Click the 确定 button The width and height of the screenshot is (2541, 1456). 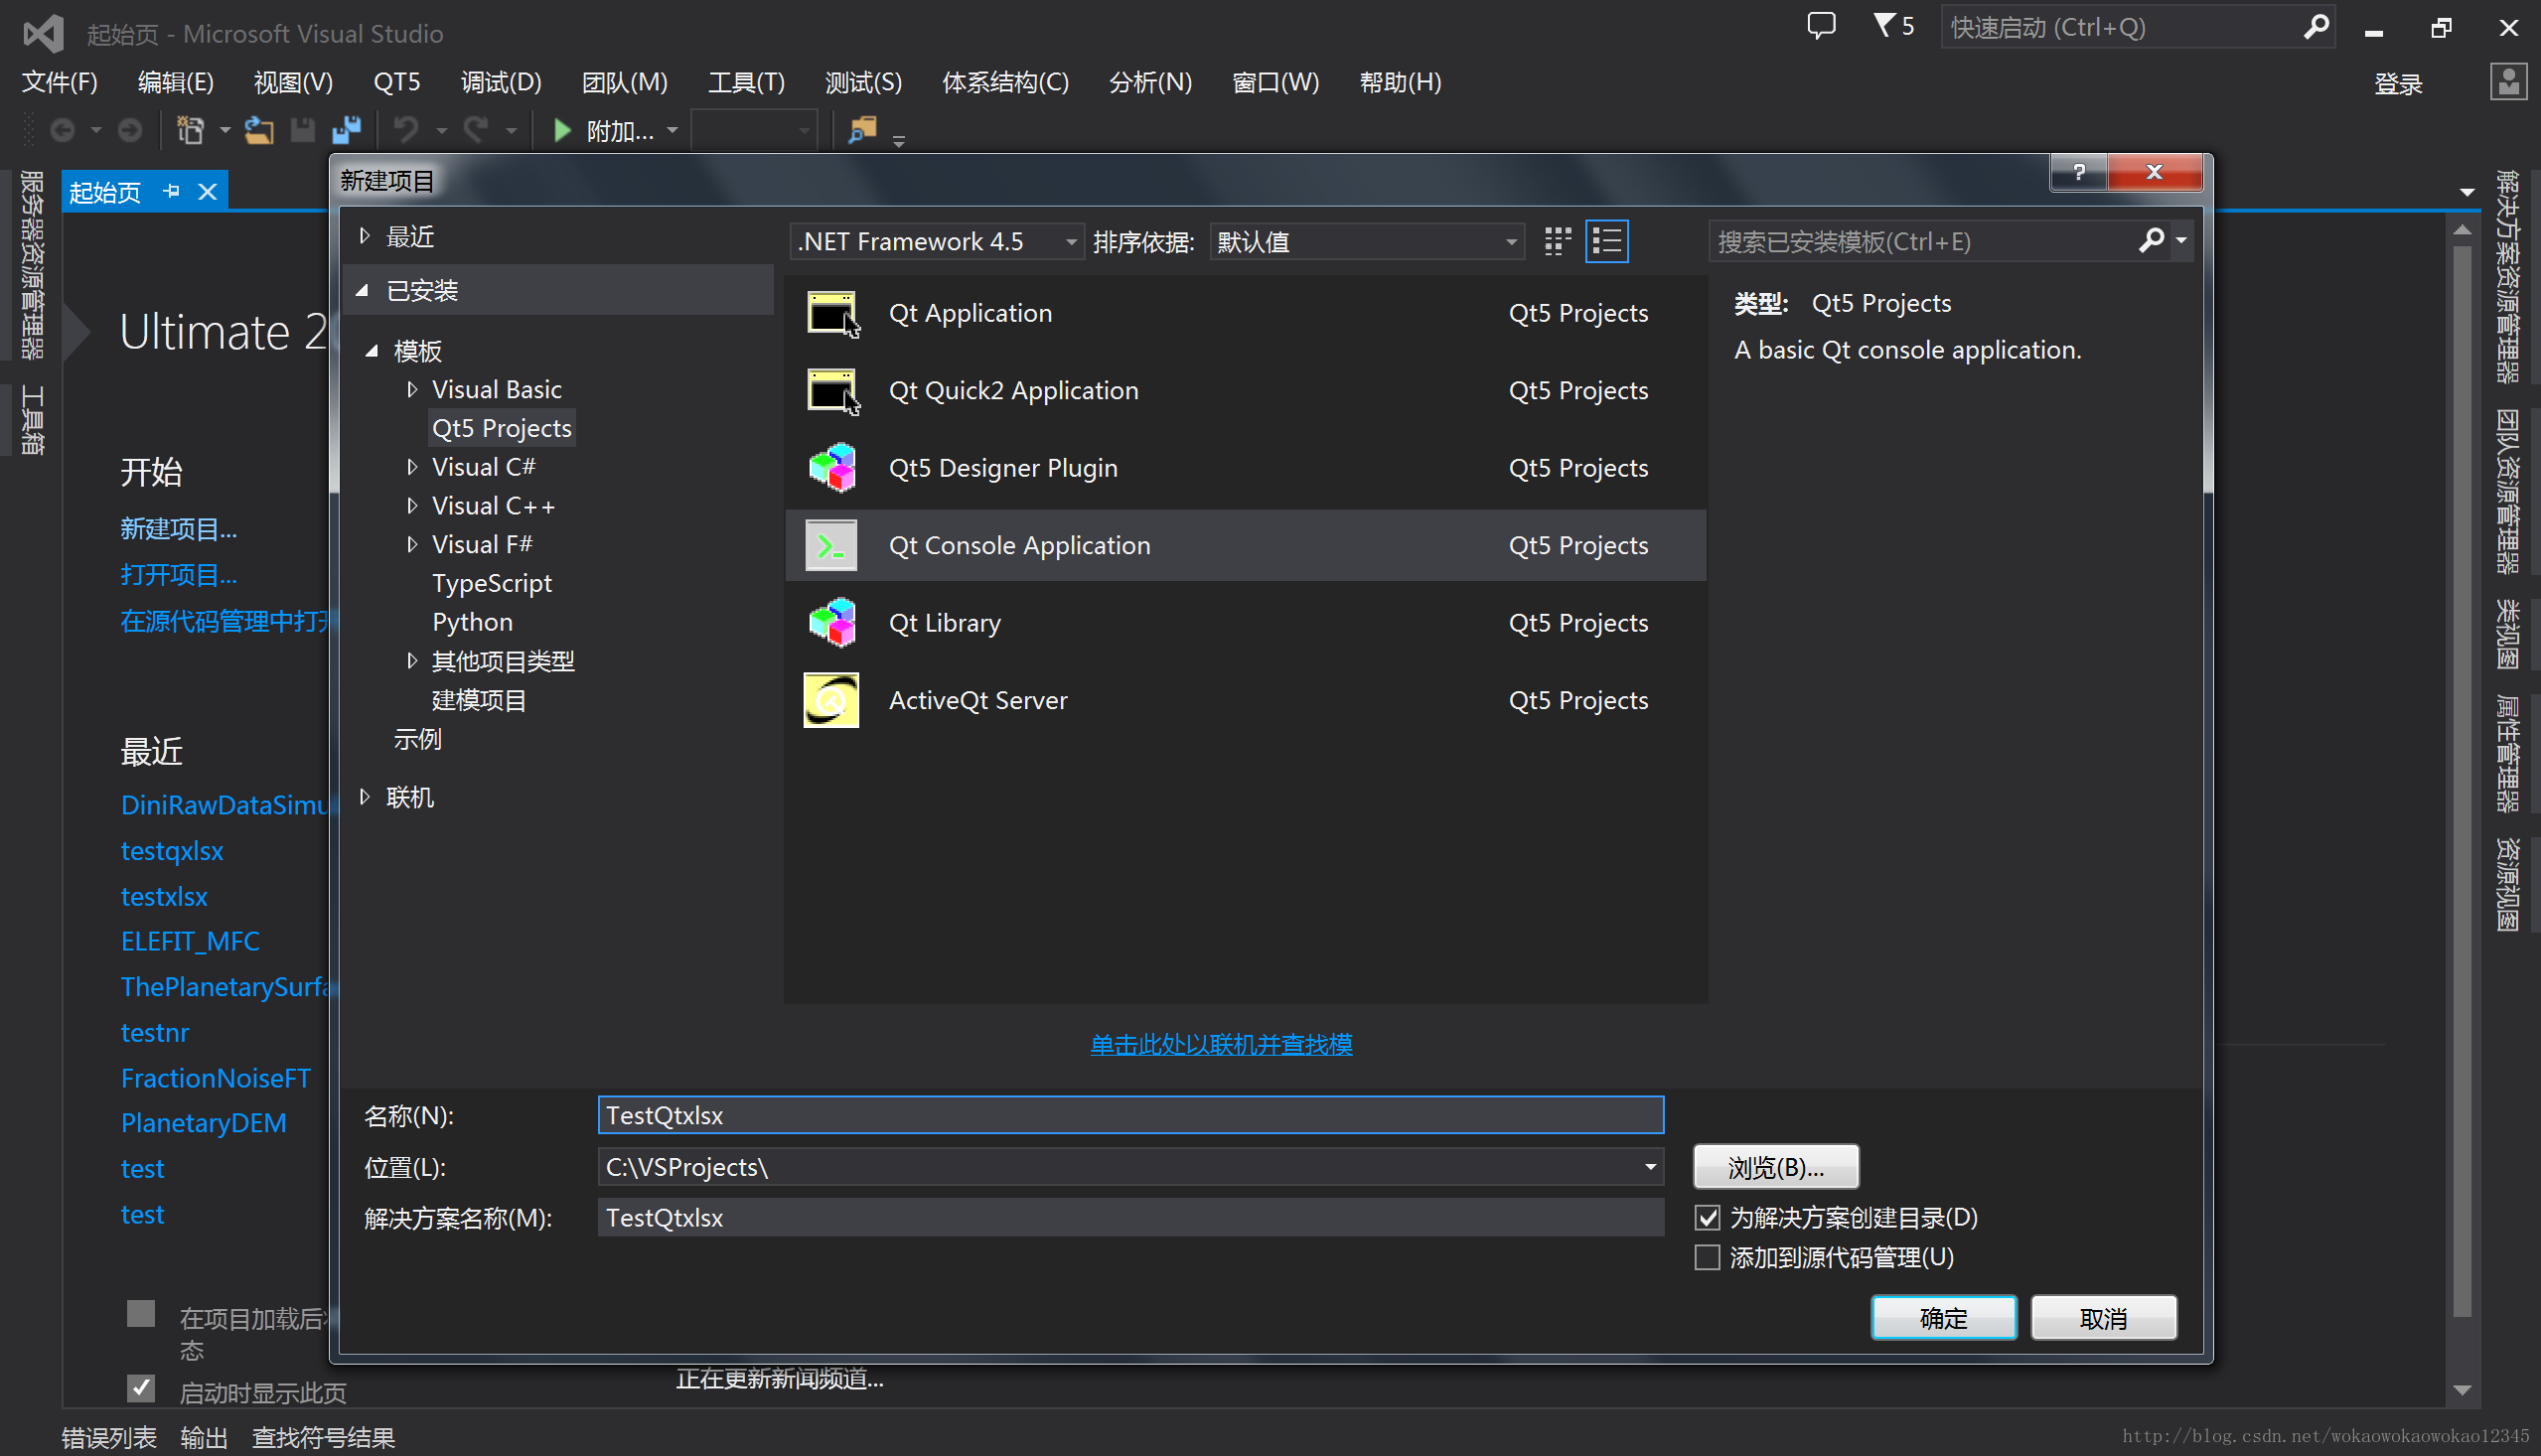point(1943,1319)
